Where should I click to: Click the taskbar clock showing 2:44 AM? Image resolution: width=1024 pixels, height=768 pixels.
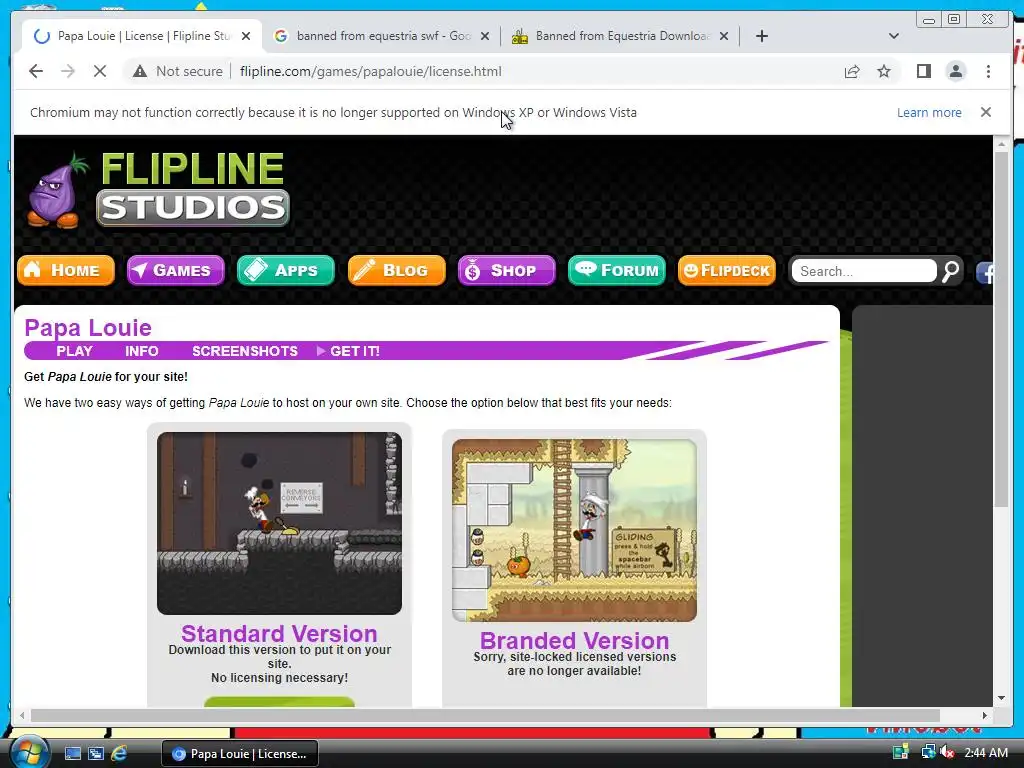(x=985, y=753)
